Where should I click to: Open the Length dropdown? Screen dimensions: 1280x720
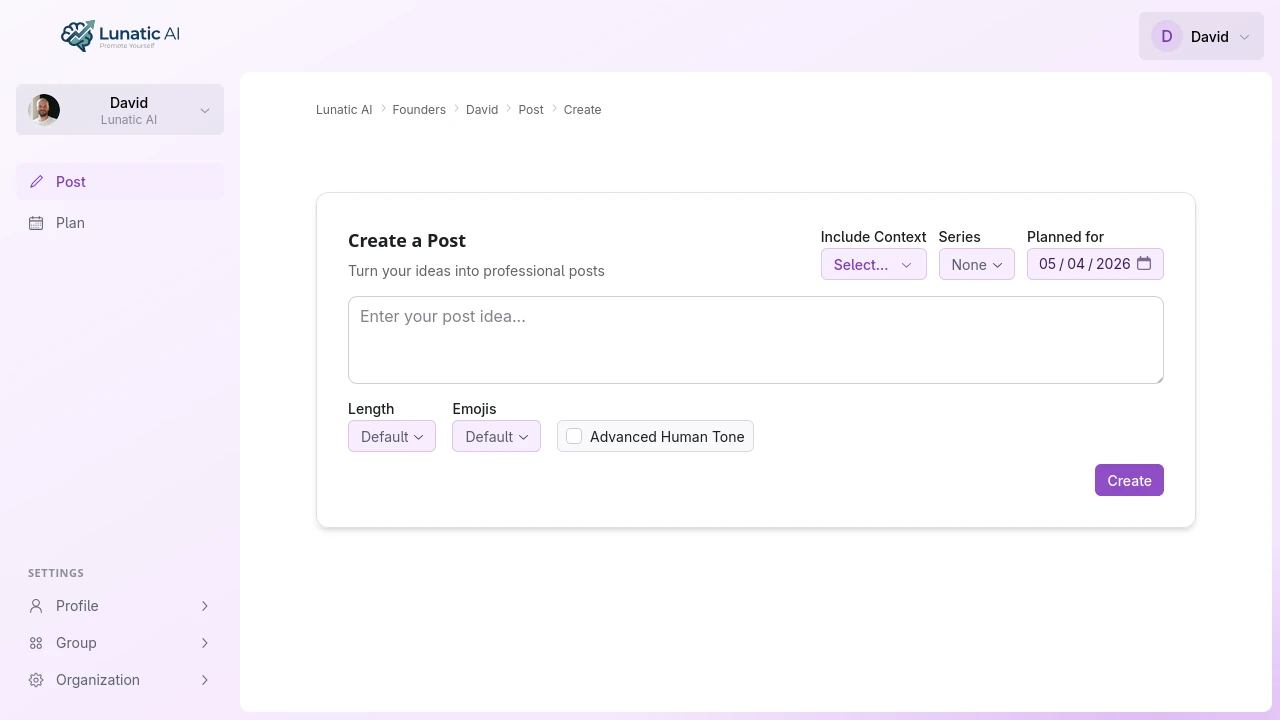[392, 437]
